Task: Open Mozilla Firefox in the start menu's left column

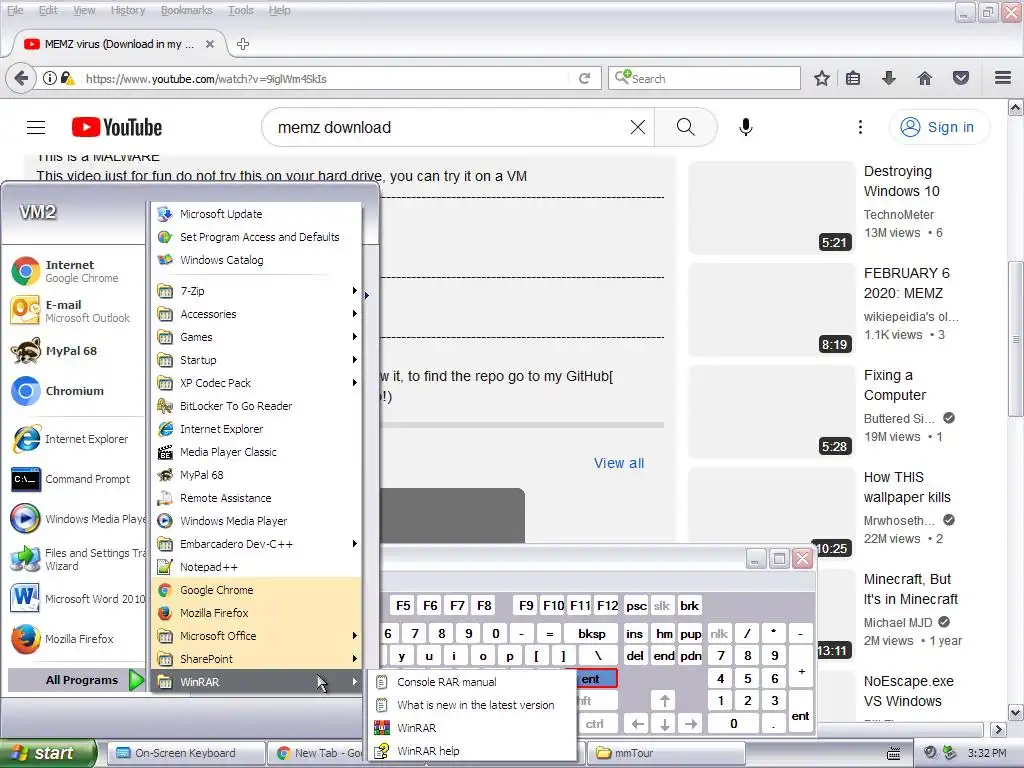Action: click(75, 639)
